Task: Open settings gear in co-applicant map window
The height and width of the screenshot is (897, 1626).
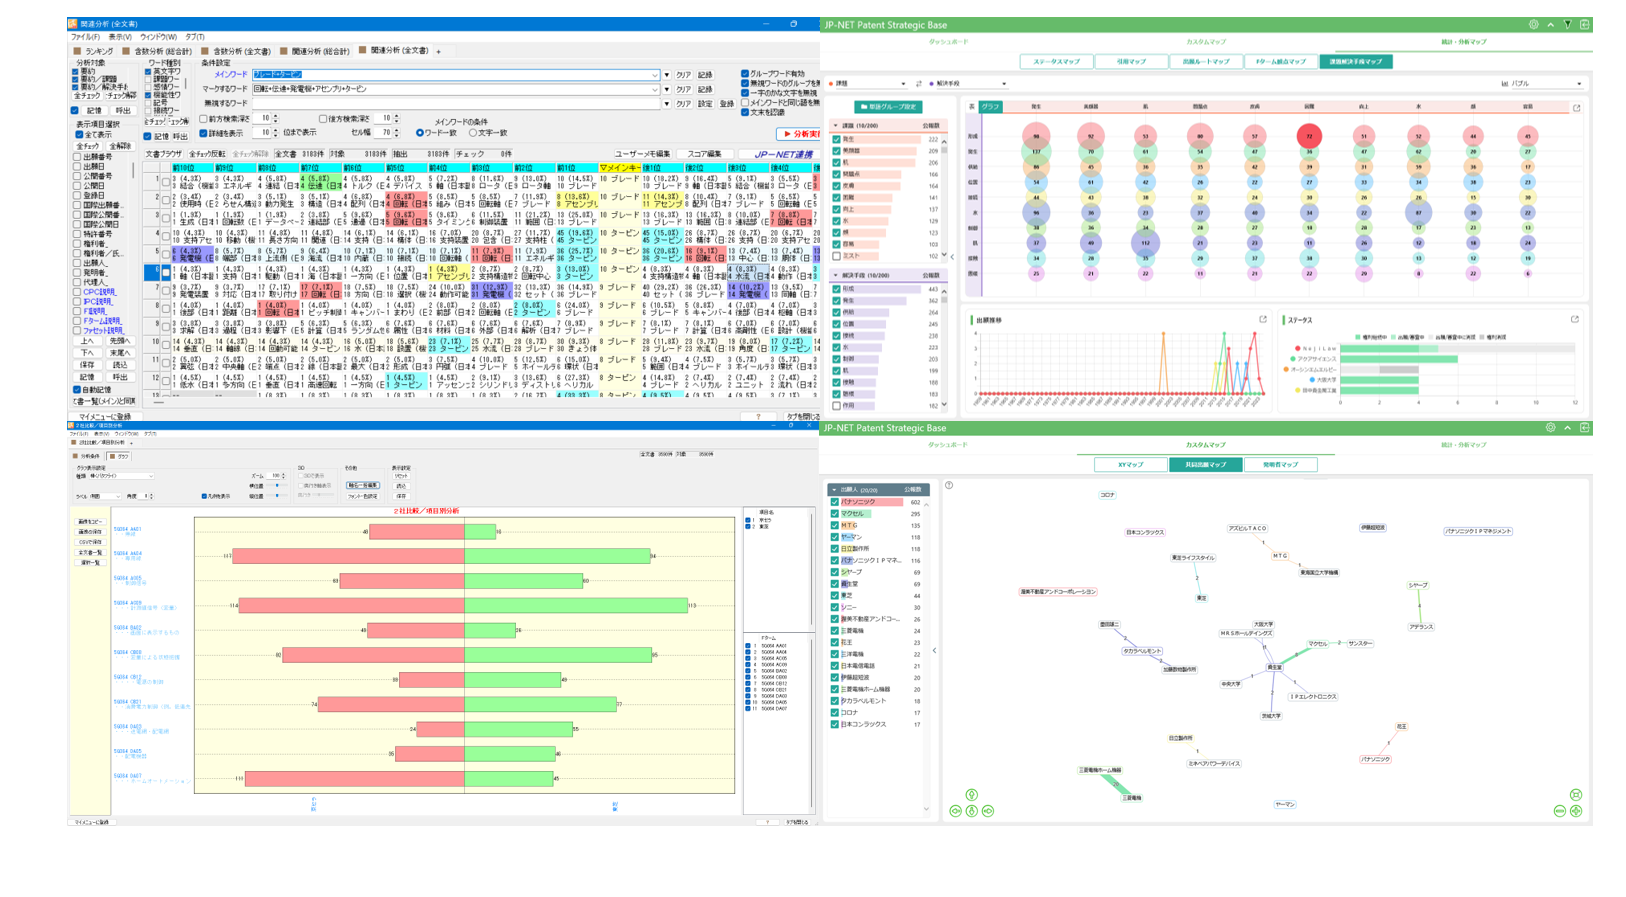Action: click(1550, 428)
